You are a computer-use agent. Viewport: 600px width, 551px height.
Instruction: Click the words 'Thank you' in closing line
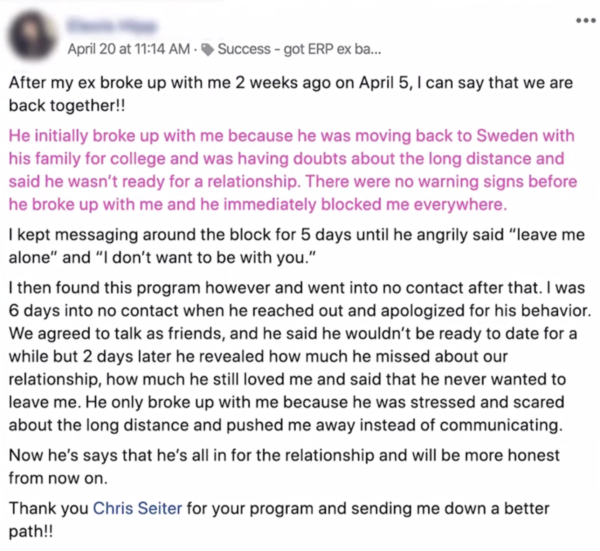(x=49, y=508)
